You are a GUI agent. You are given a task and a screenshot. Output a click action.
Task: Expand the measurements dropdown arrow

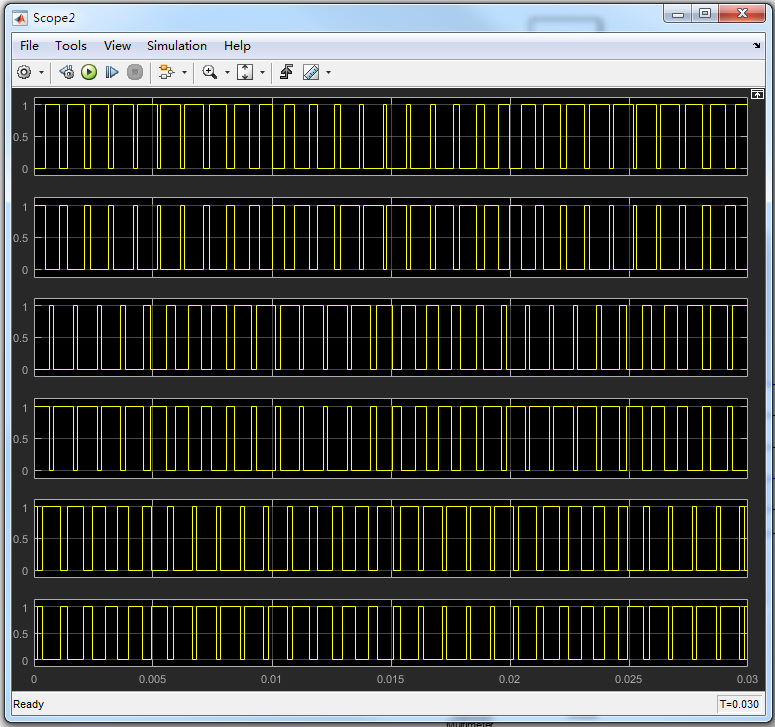click(x=328, y=73)
